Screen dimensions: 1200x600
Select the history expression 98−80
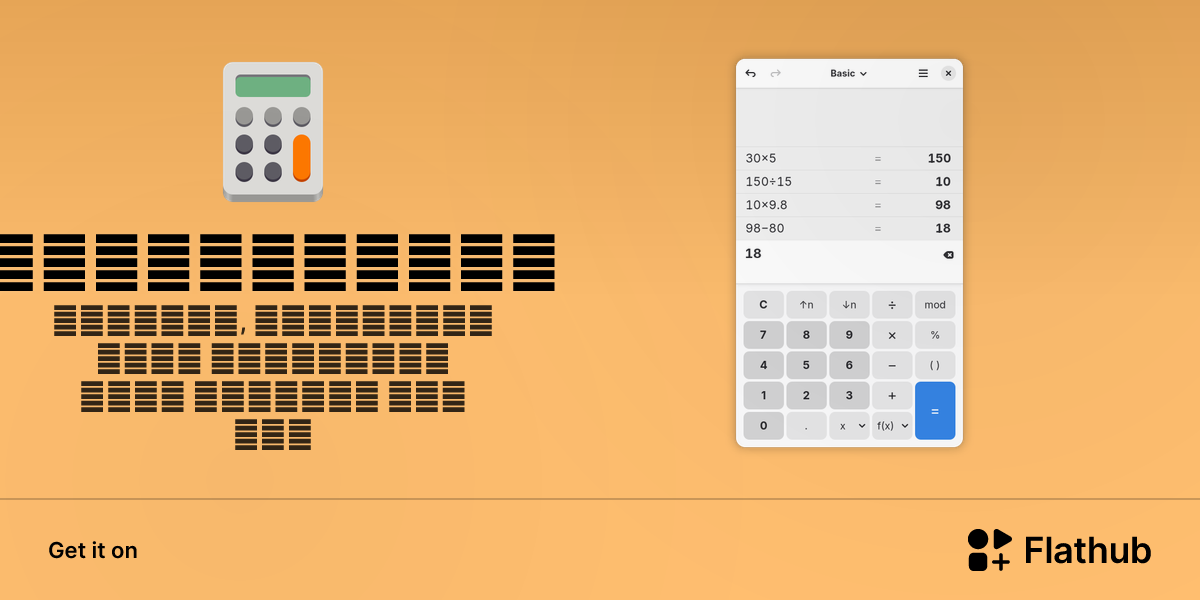765,228
